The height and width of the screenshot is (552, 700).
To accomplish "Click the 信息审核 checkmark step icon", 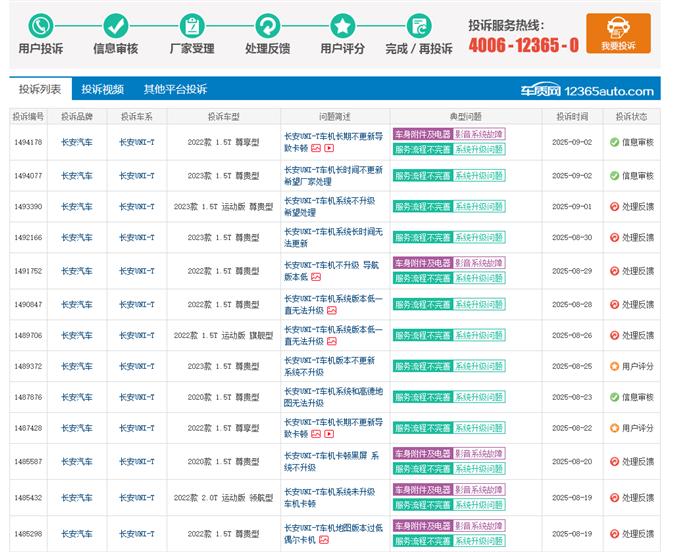I will pyautogui.click(x=116, y=26).
